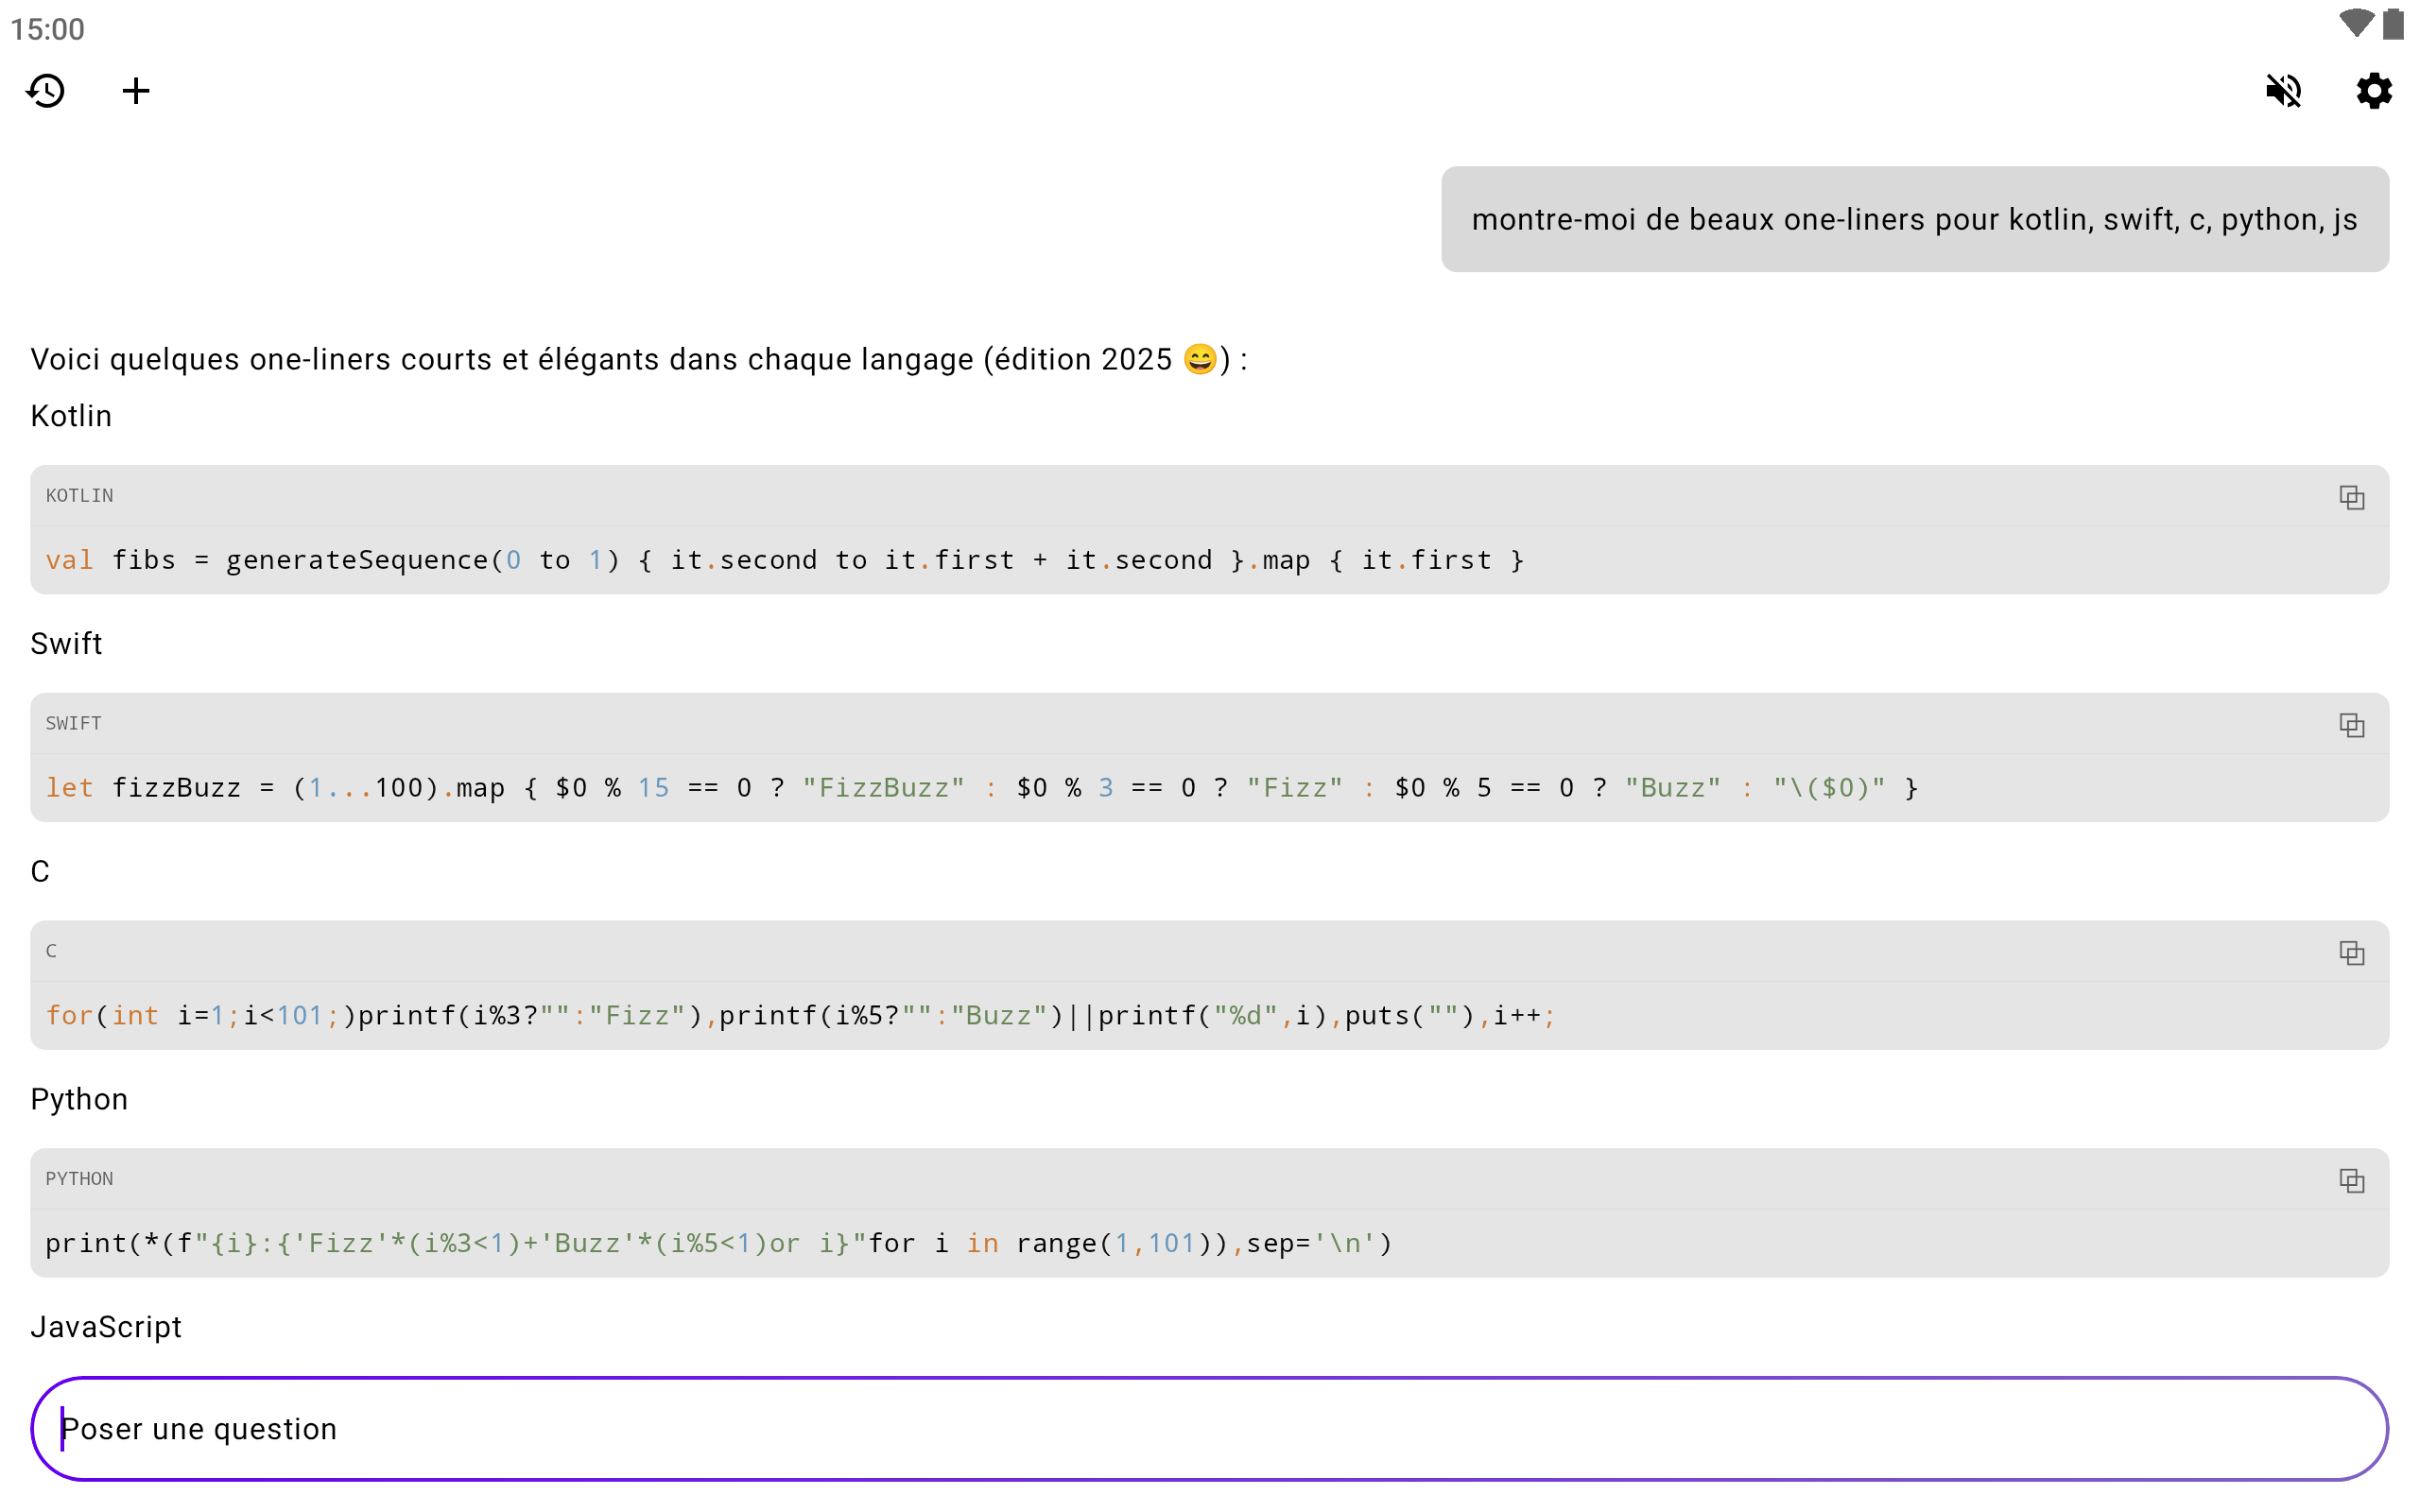This screenshot has height=1512, width=2420.
Task: Click the JavaScript heading text
Action: pos(106,1327)
